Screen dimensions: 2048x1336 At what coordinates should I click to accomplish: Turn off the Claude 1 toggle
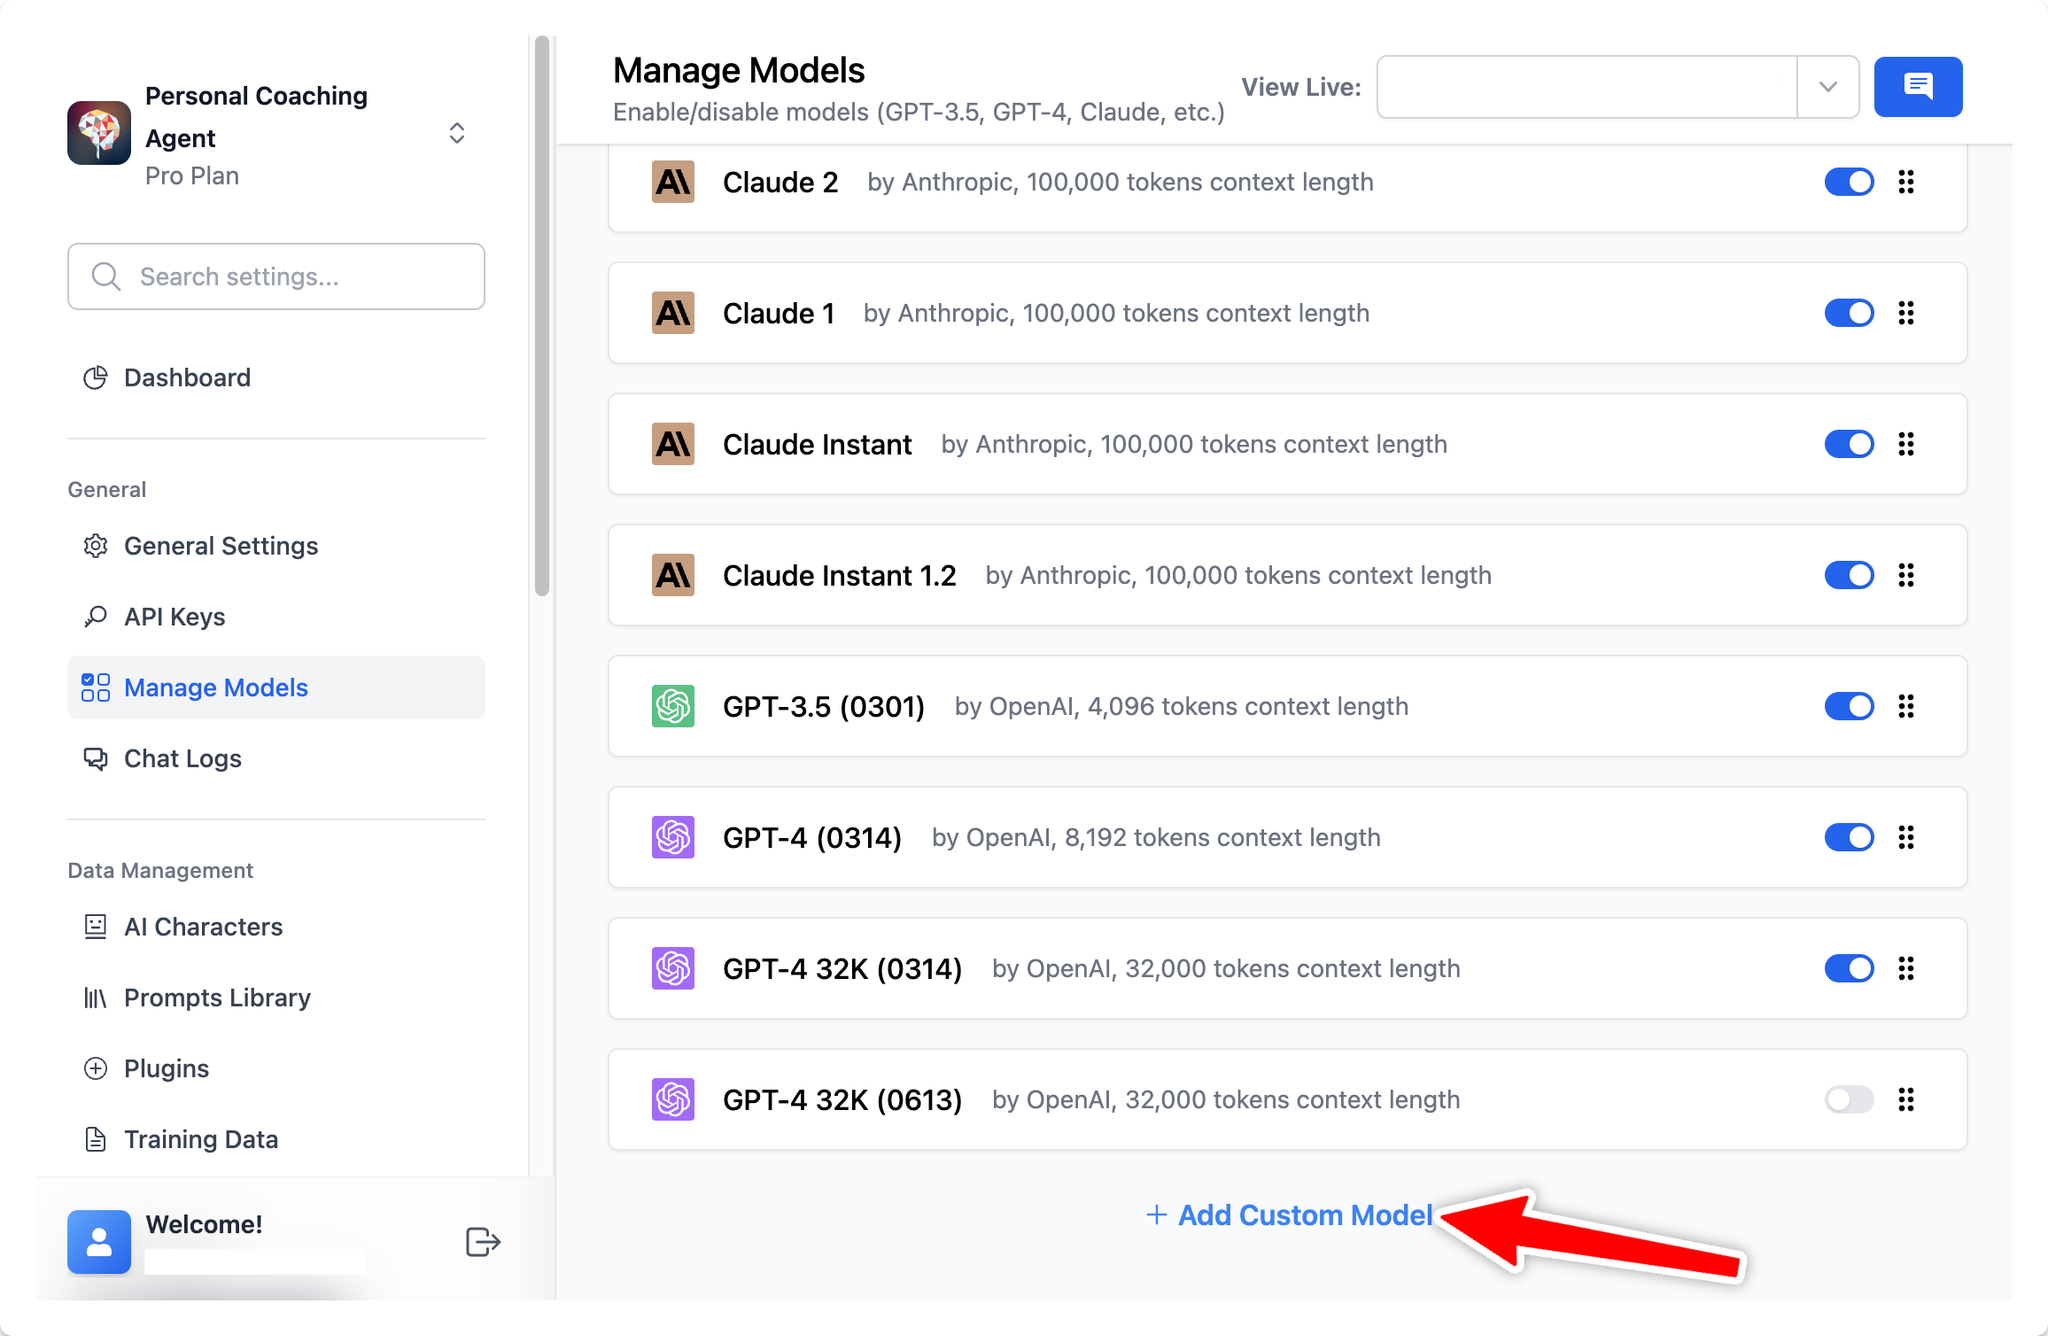(1849, 313)
